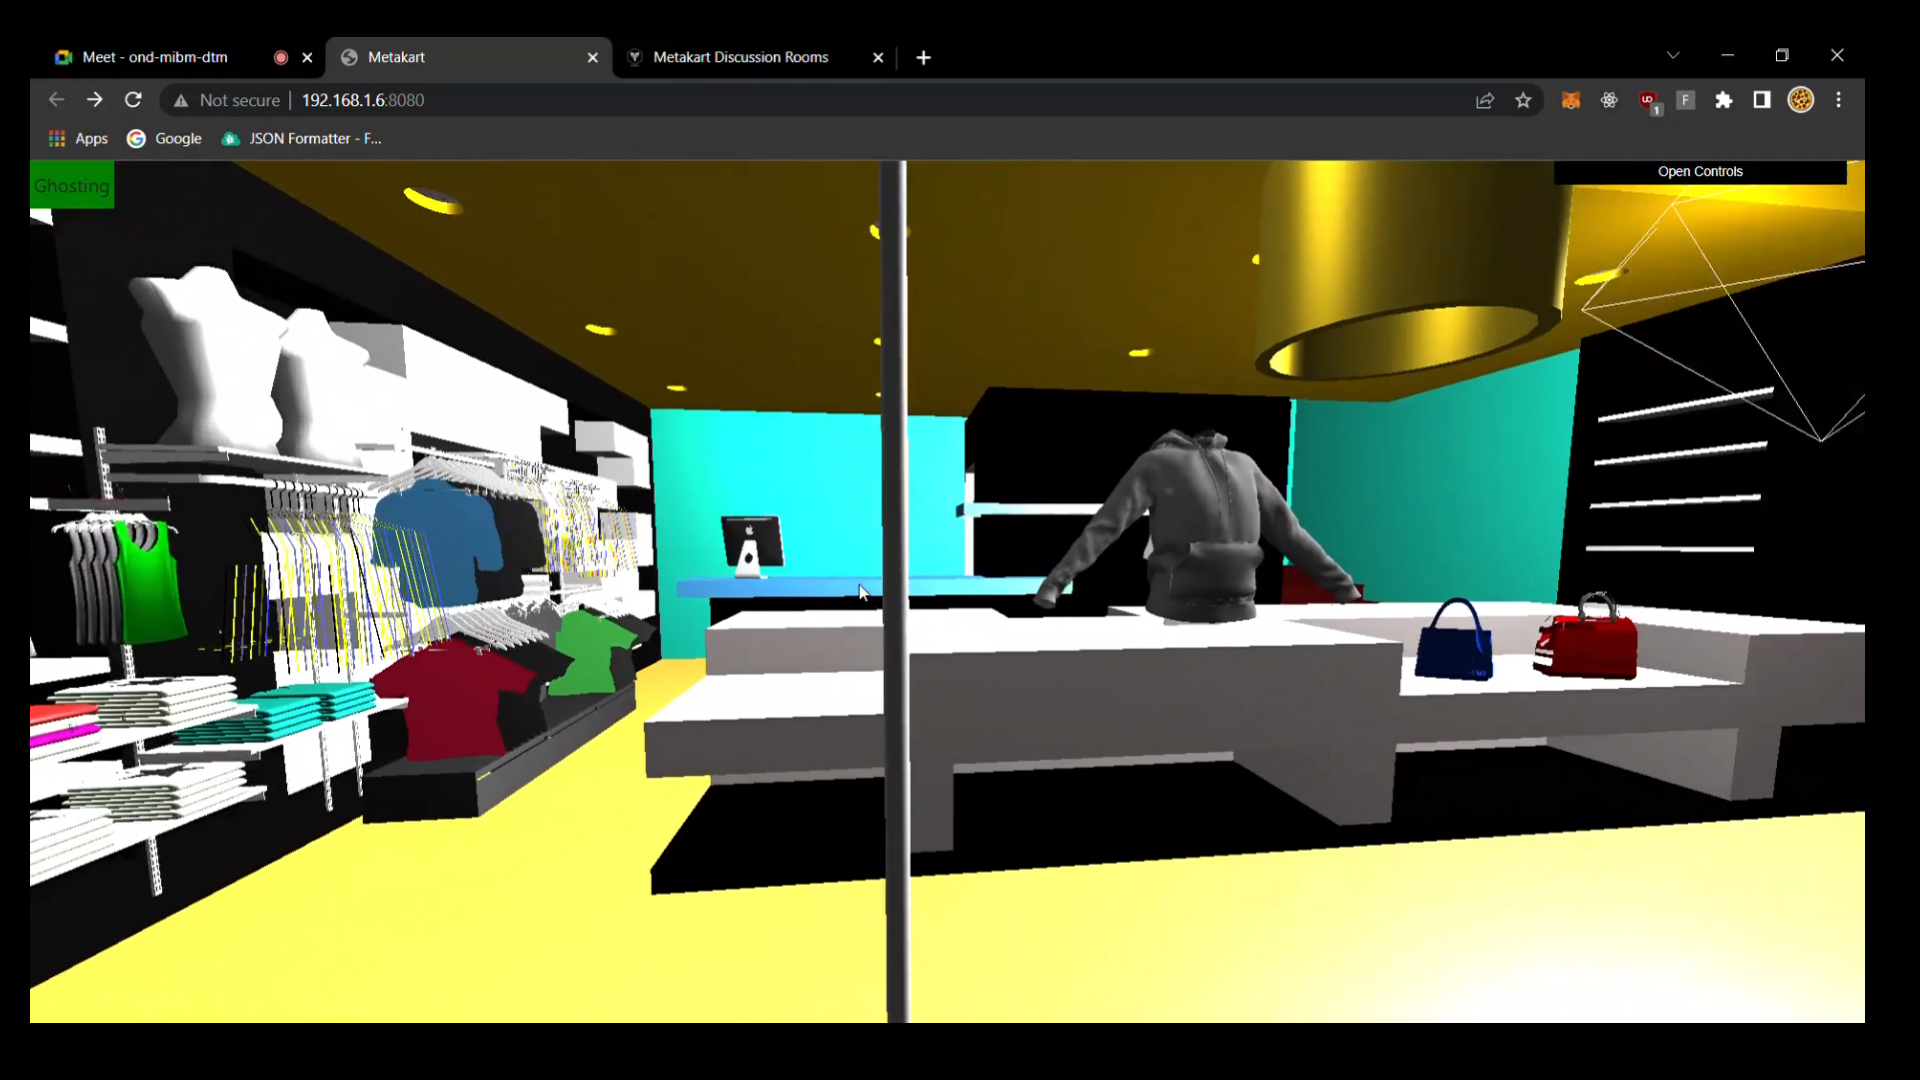Open the Chrome three-dot menu
The image size is (1920, 1080).
(1839, 100)
